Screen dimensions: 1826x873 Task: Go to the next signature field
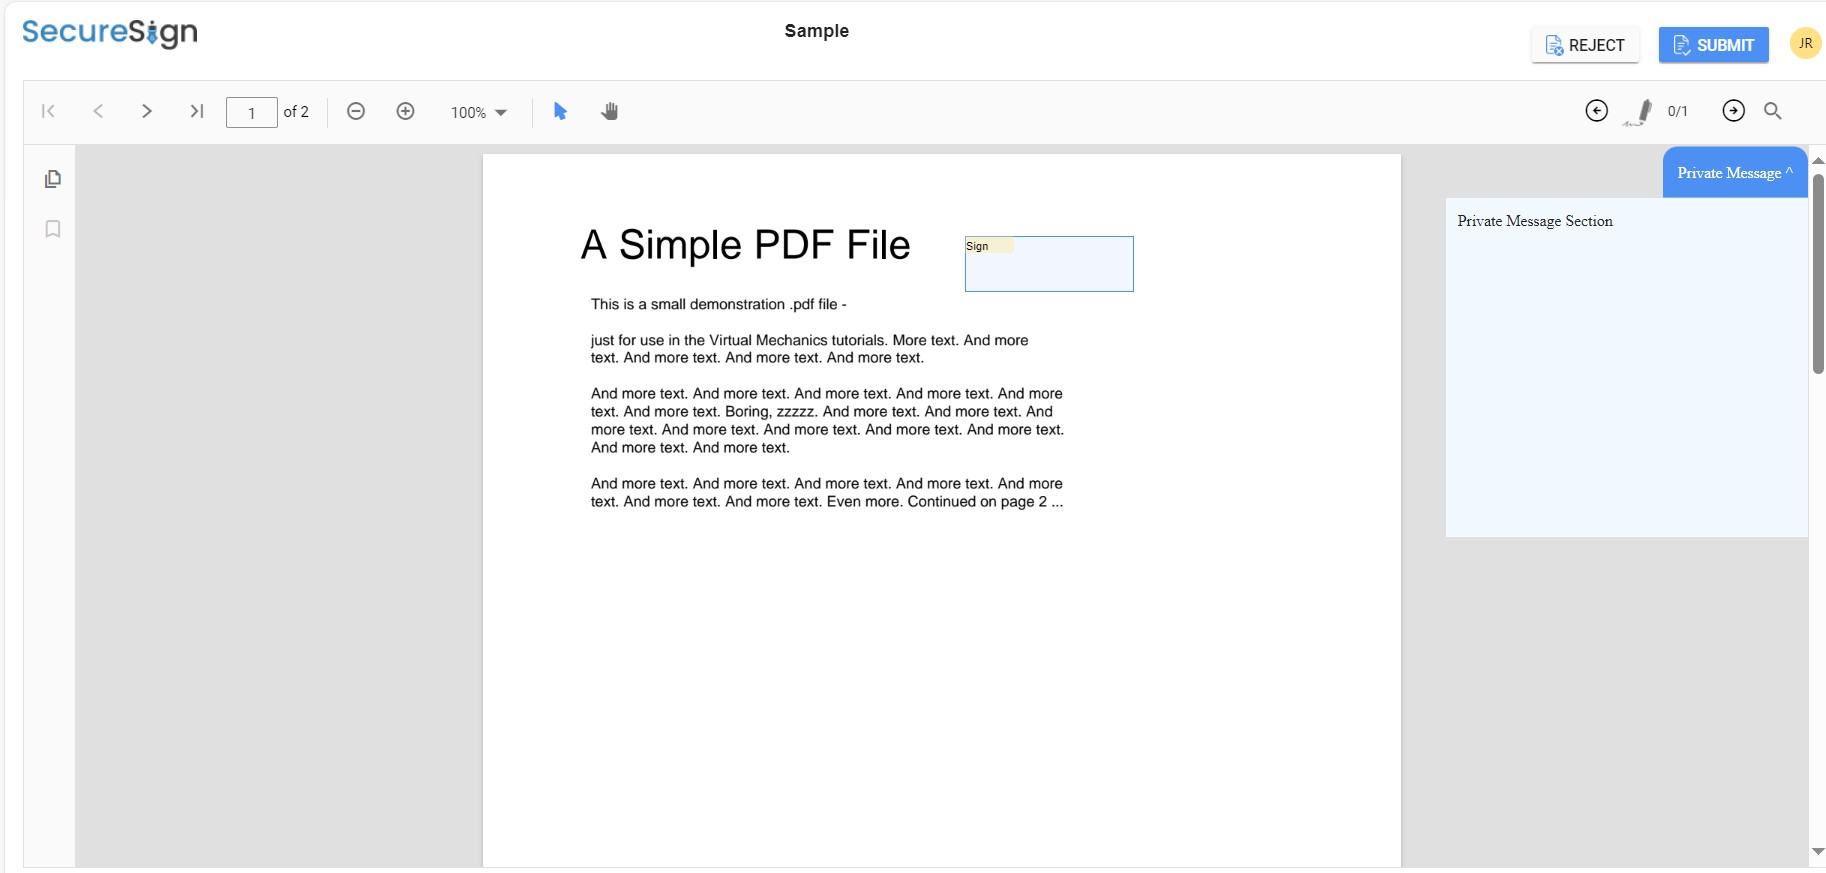click(x=1734, y=111)
